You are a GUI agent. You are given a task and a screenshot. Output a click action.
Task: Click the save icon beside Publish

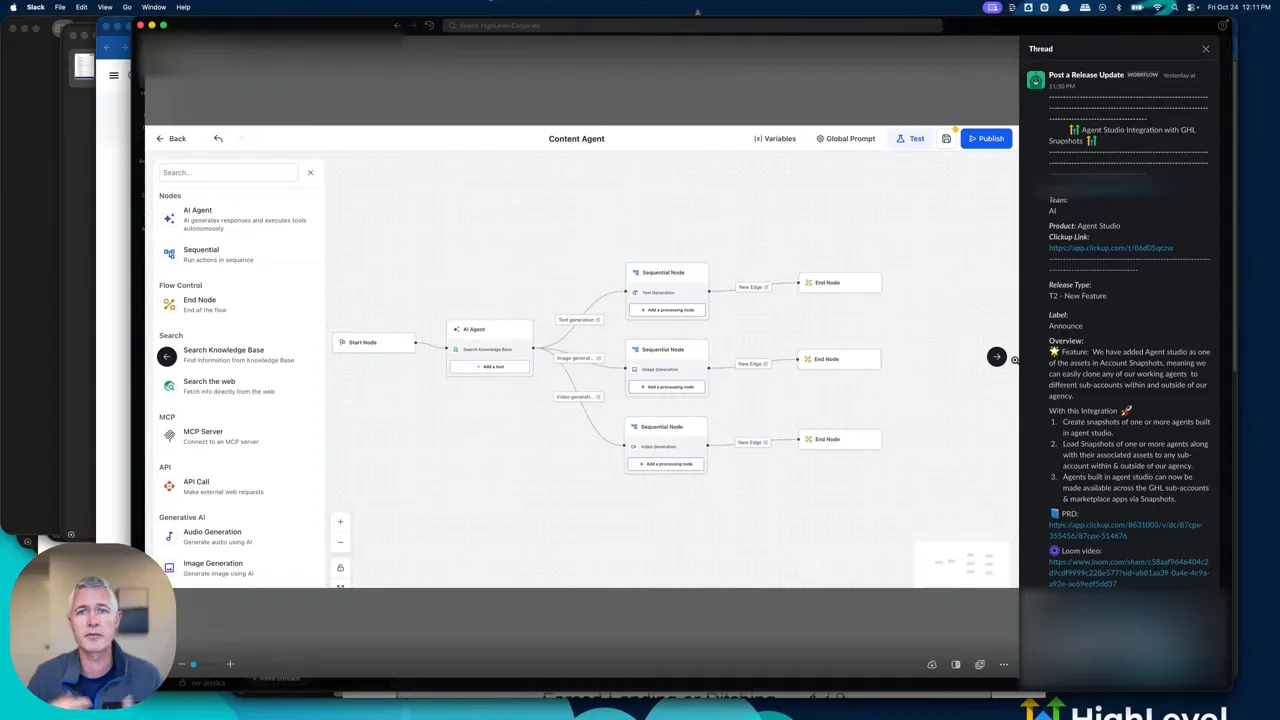pos(946,139)
